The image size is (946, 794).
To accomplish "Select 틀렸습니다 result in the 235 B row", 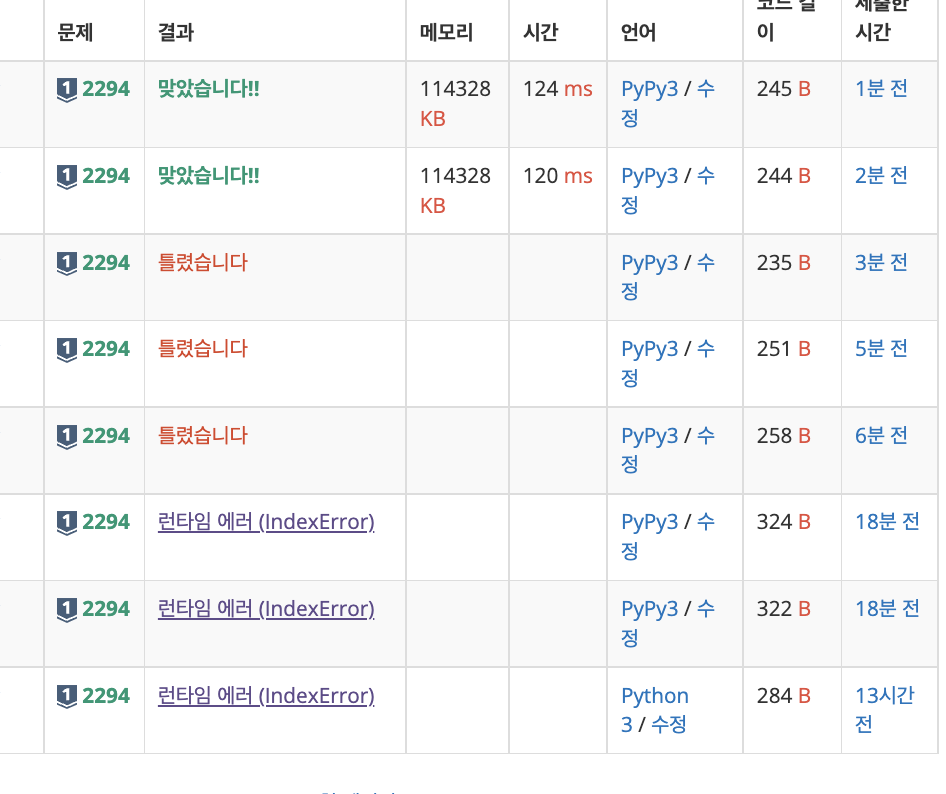I will coord(203,262).
